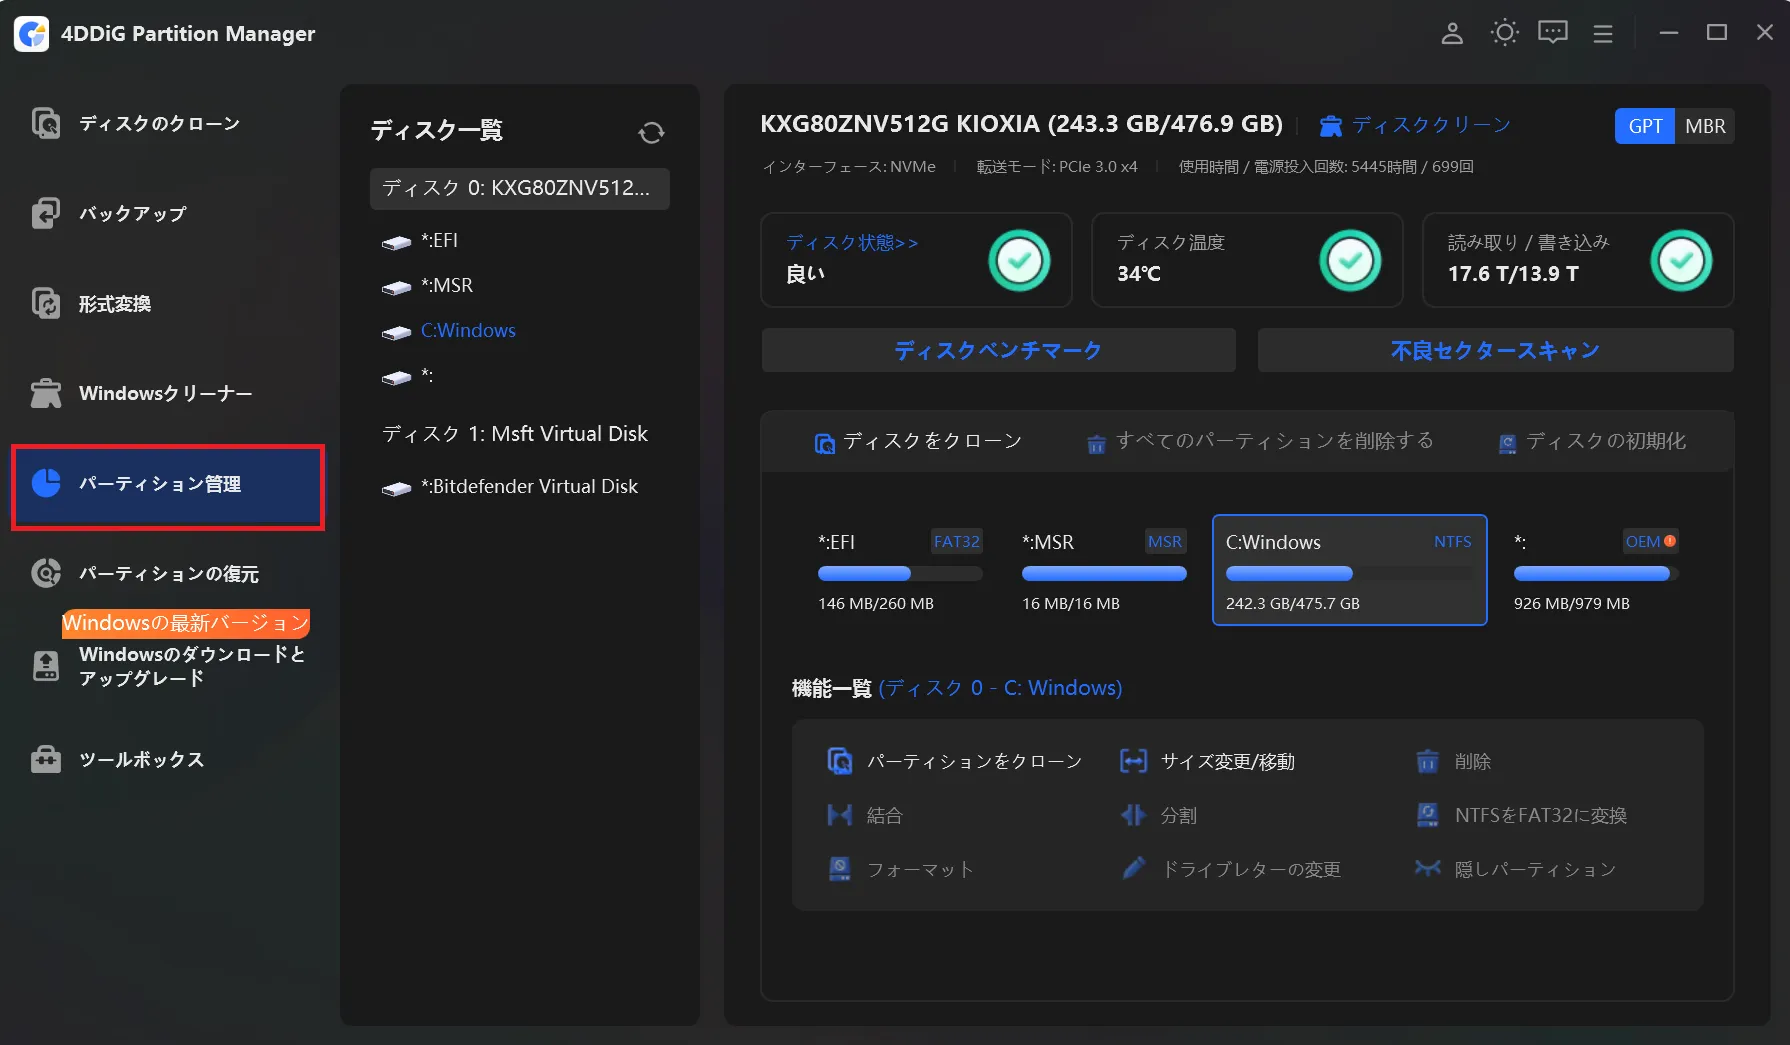Click the 16 MB/16 MB size text
Image resolution: width=1790 pixels, height=1045 pixels.
click(x=1071, y=603)
